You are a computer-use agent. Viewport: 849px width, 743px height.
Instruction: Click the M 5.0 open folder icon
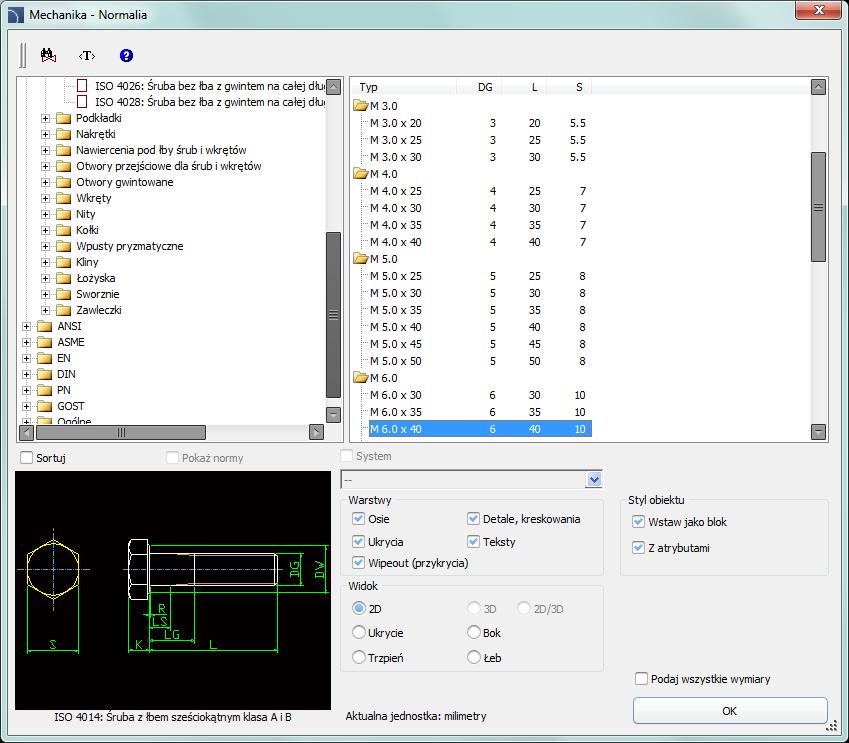click(361, 259)
